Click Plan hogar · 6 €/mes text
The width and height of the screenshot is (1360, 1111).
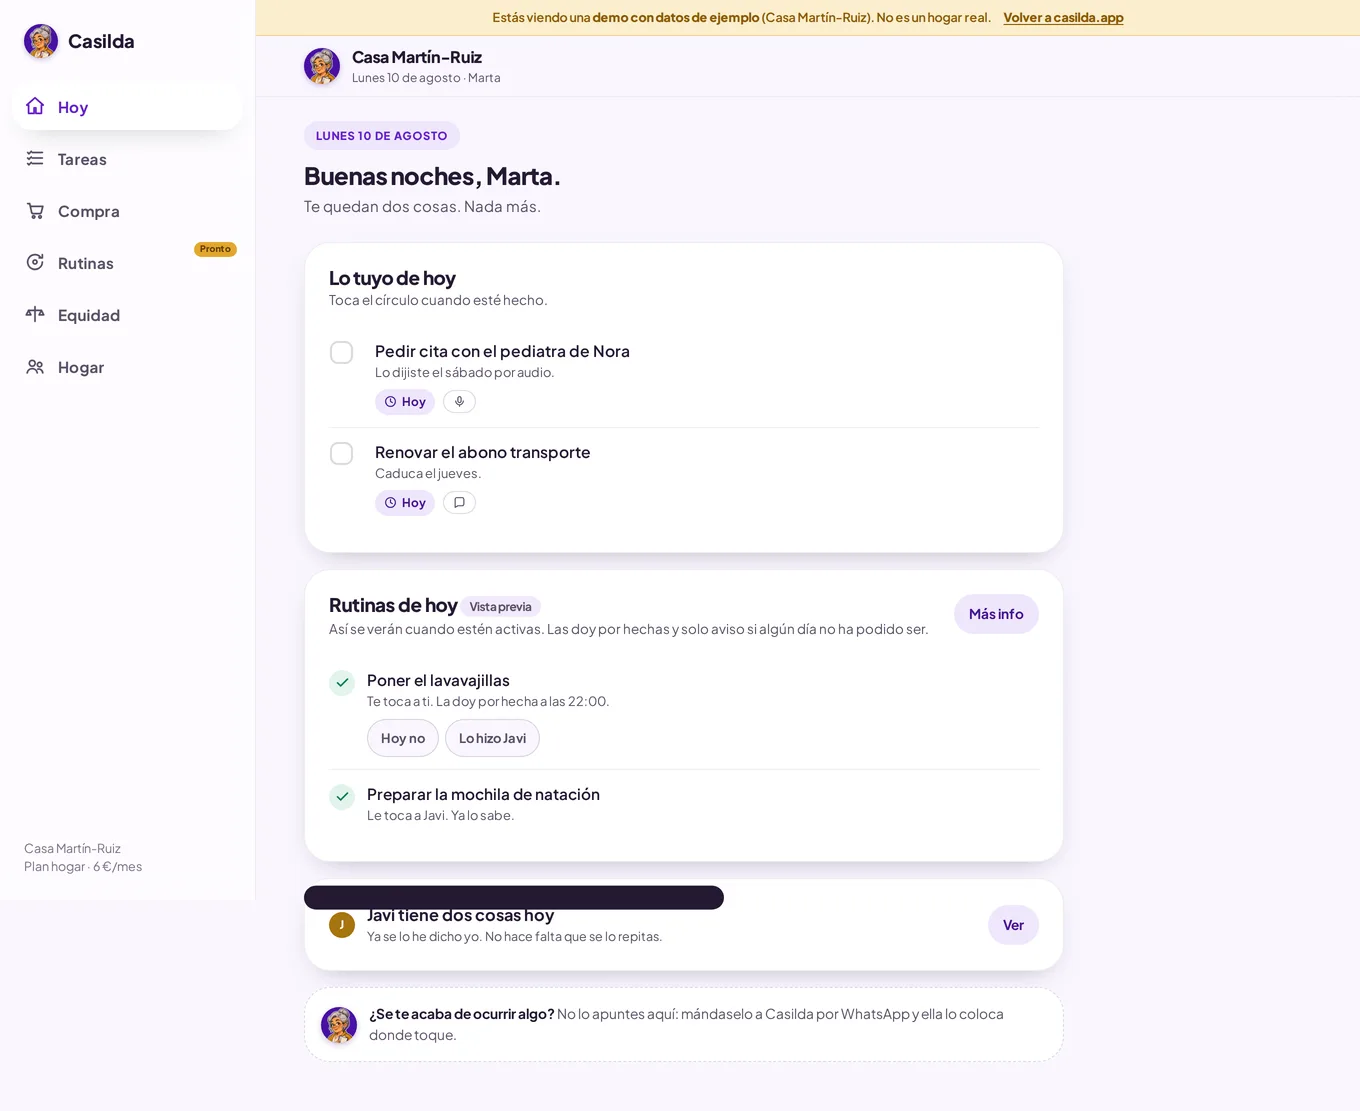click(83, 867)
